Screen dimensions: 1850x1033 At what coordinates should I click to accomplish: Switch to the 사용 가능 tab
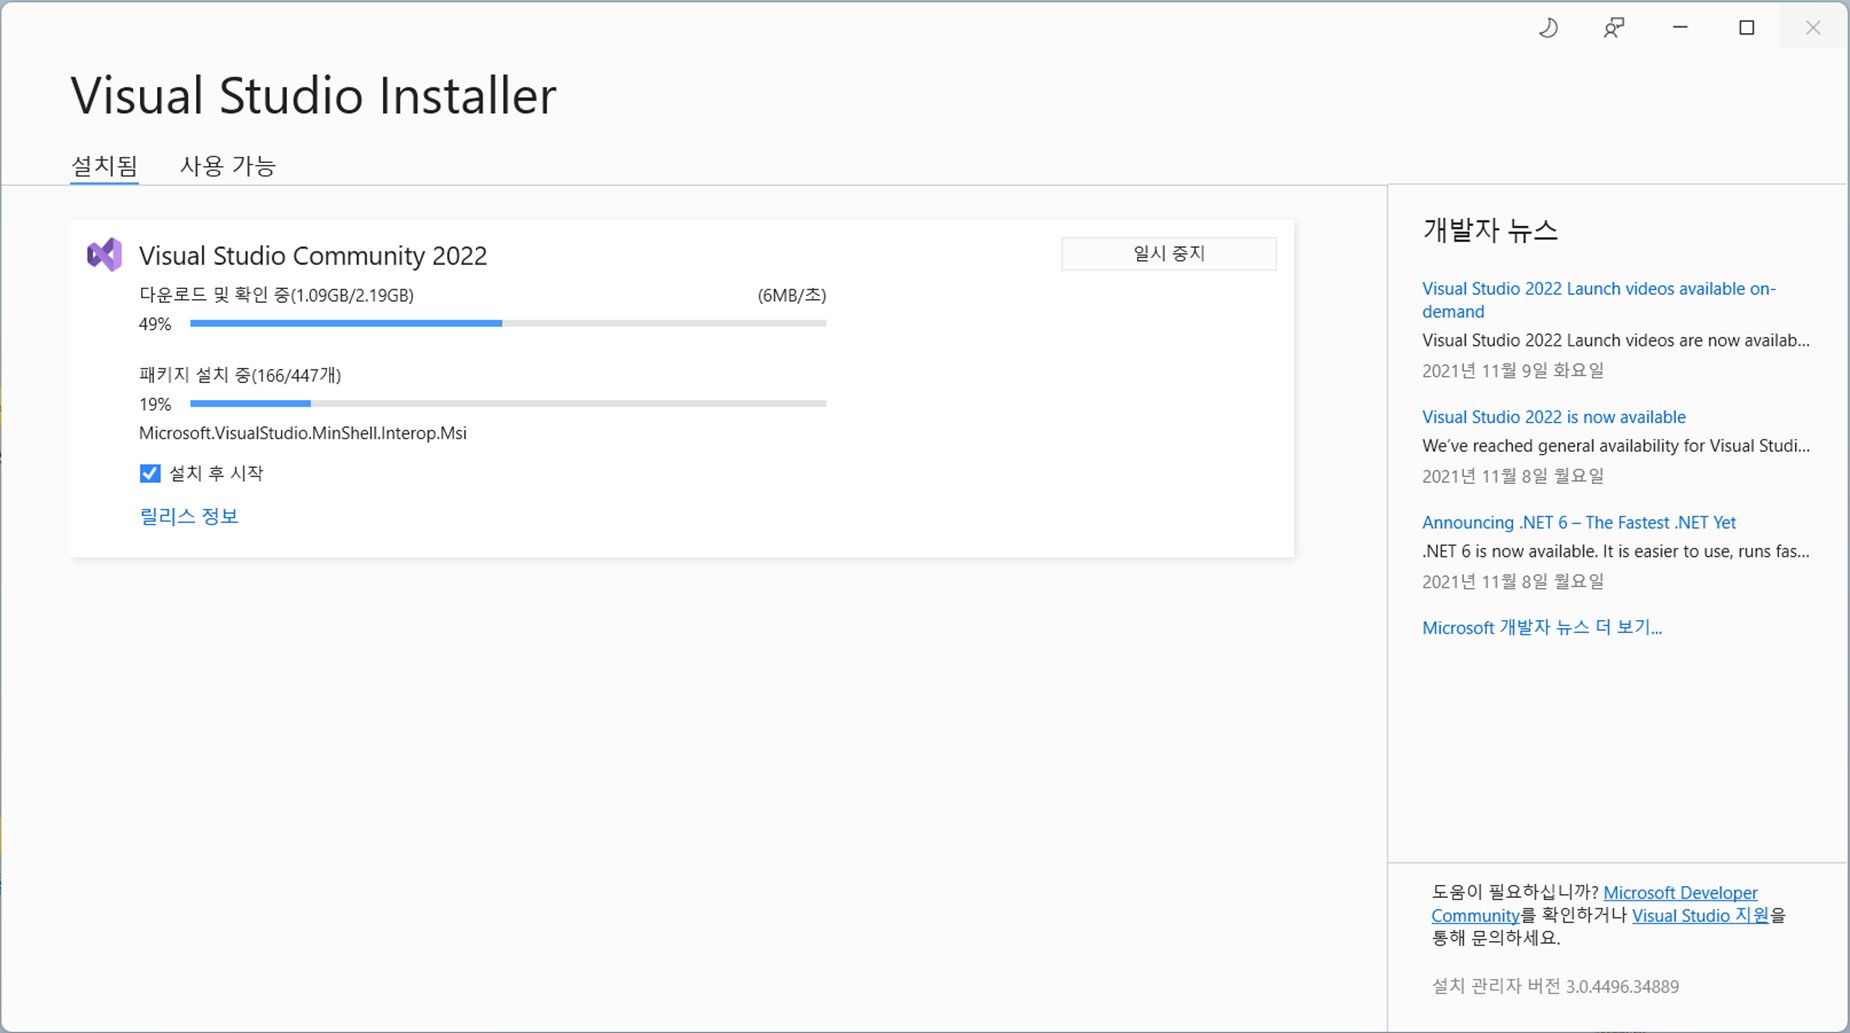pyautogui.click(x=228, y=166)
